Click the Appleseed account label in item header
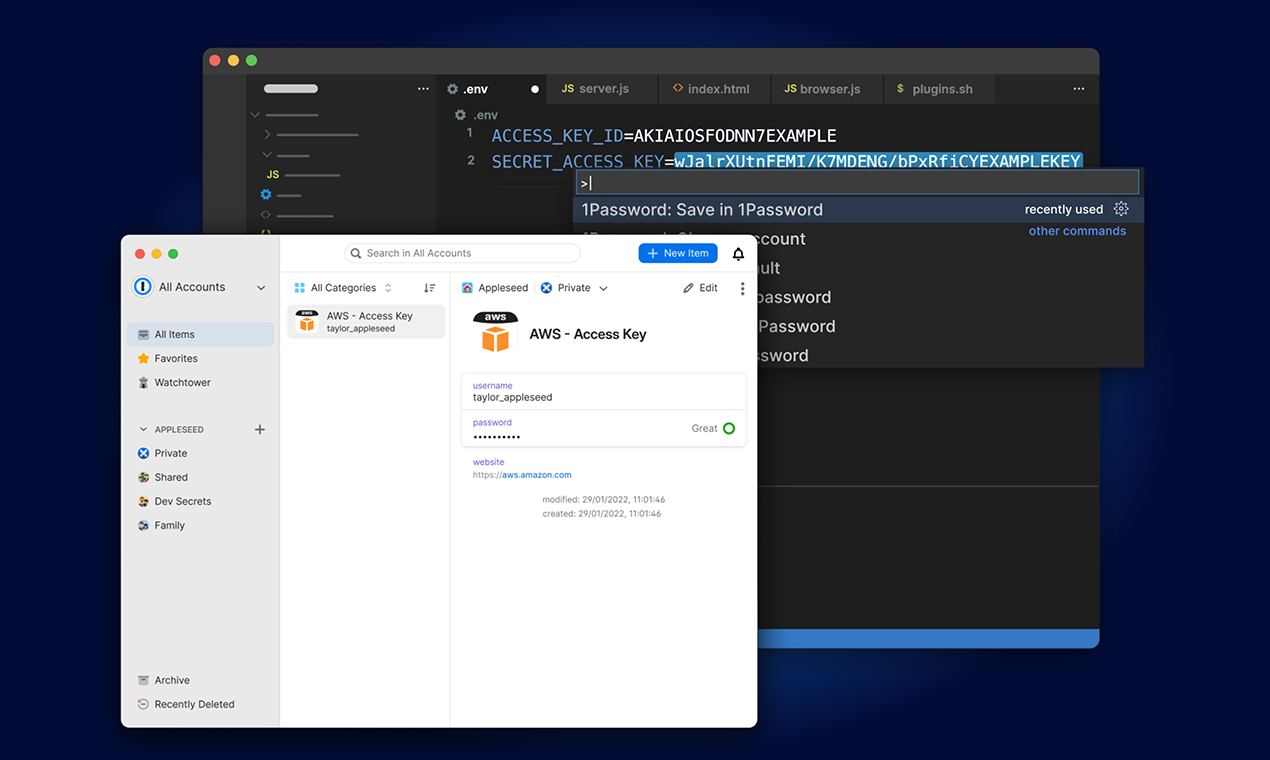The height and width of the screenshot is (760, 1270). pos(495,288)
